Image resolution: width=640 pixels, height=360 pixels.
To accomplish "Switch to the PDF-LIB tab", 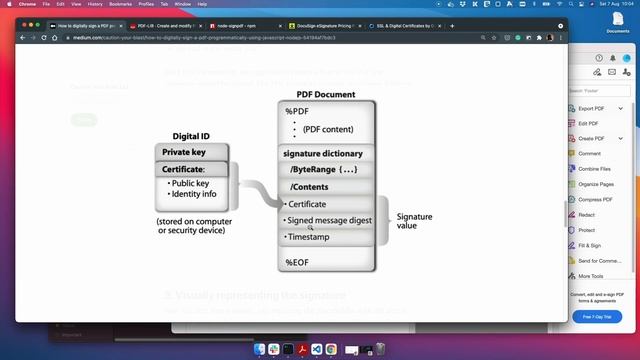I will pos(167,26).
